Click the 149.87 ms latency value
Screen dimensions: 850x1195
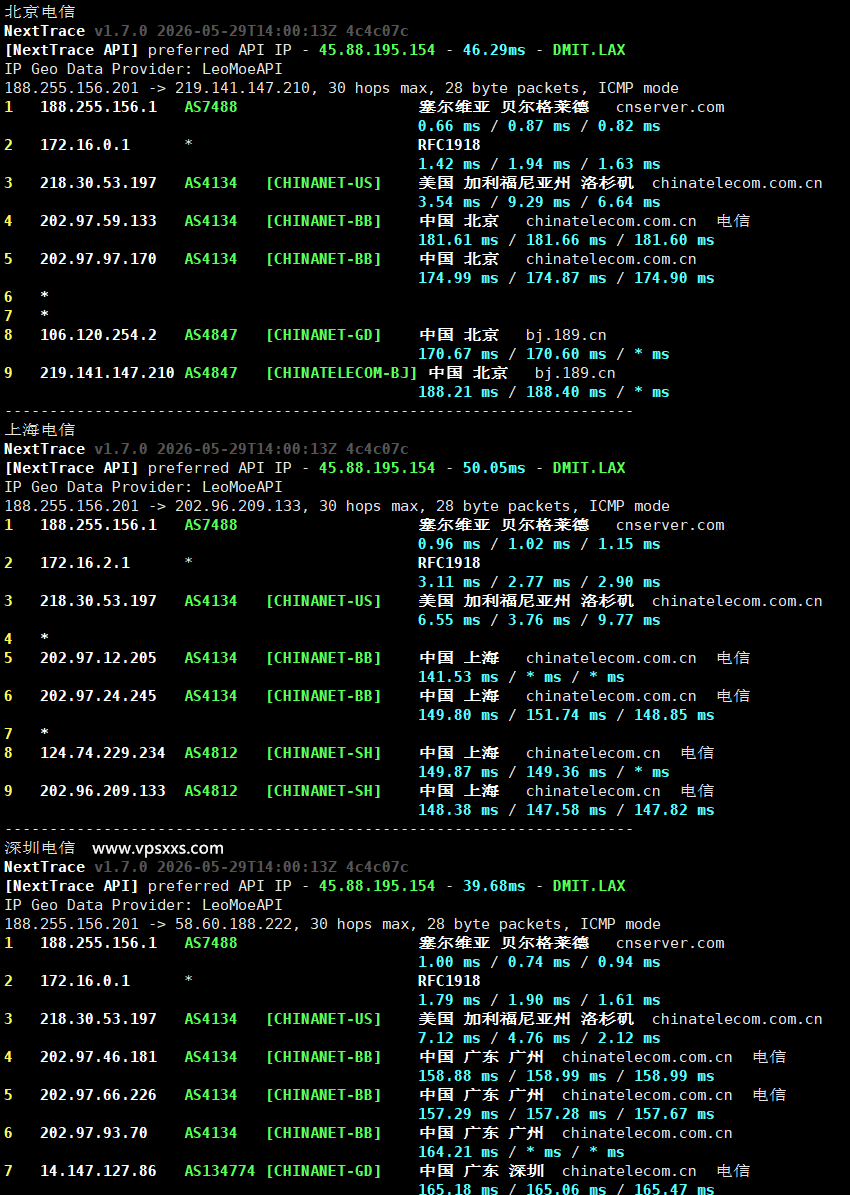pos(458,772)
